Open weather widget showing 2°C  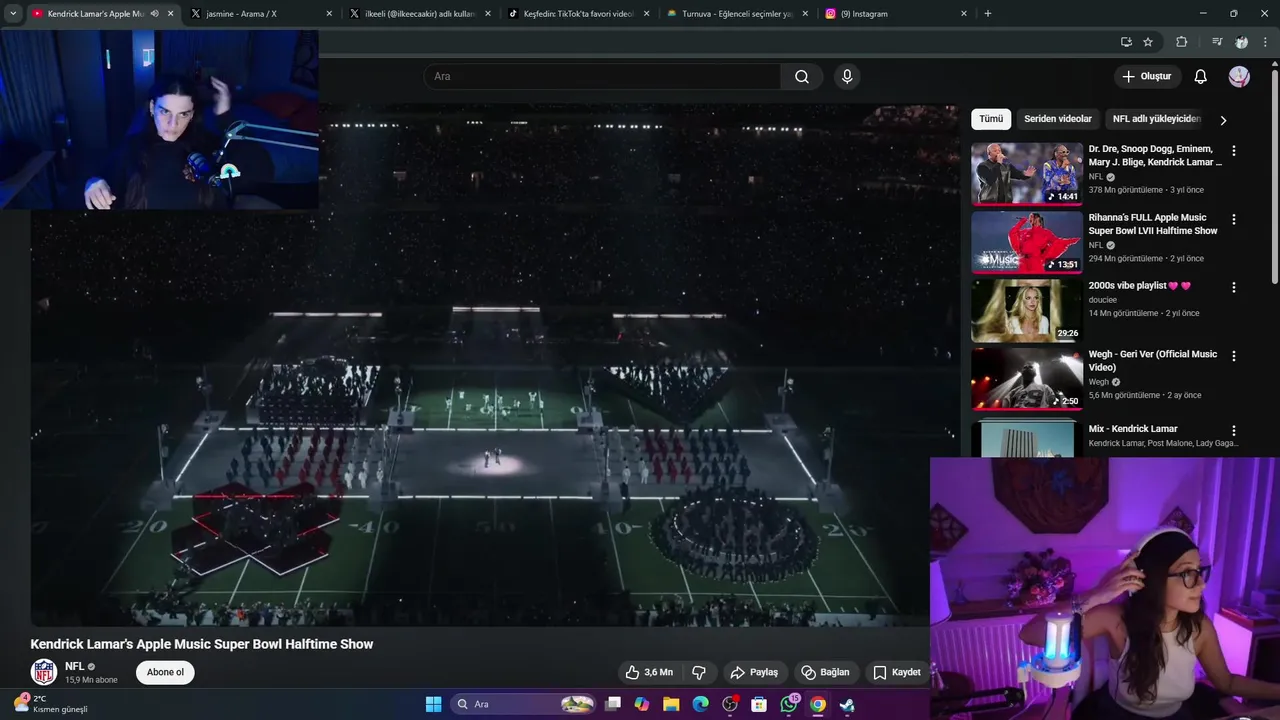pyautogui.click(x=50, y=704)
